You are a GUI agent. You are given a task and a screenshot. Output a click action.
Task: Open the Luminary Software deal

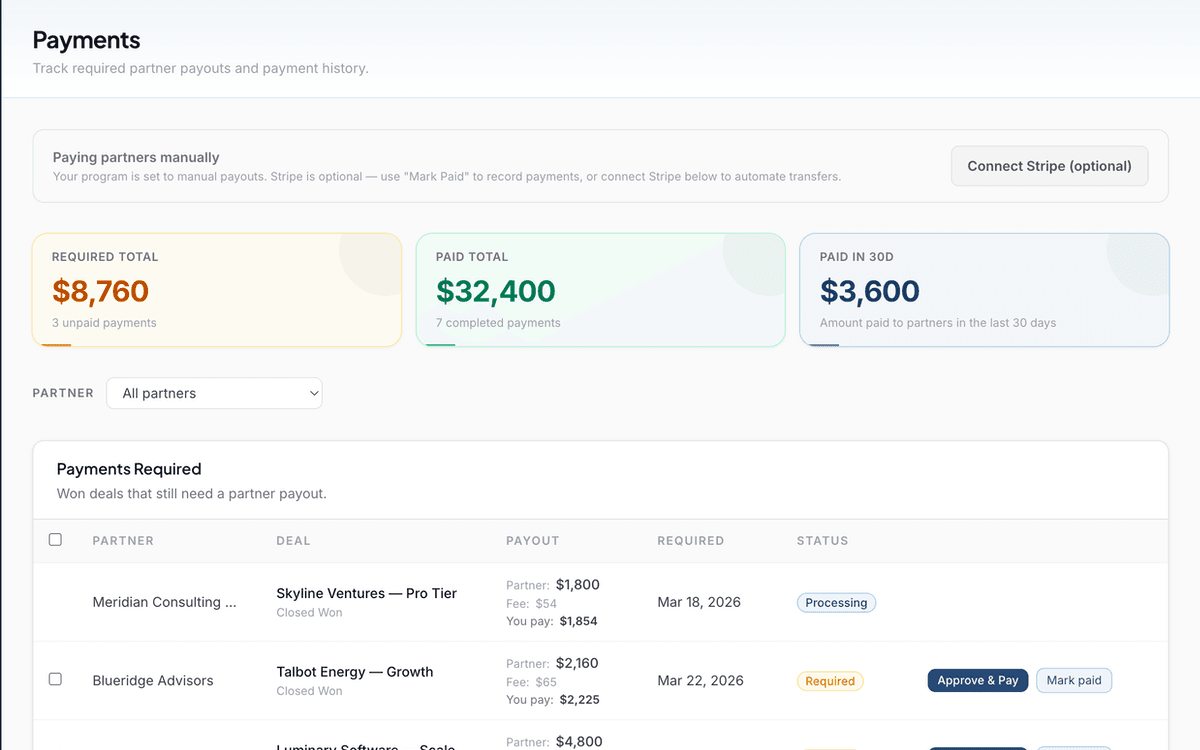point(354,745)
